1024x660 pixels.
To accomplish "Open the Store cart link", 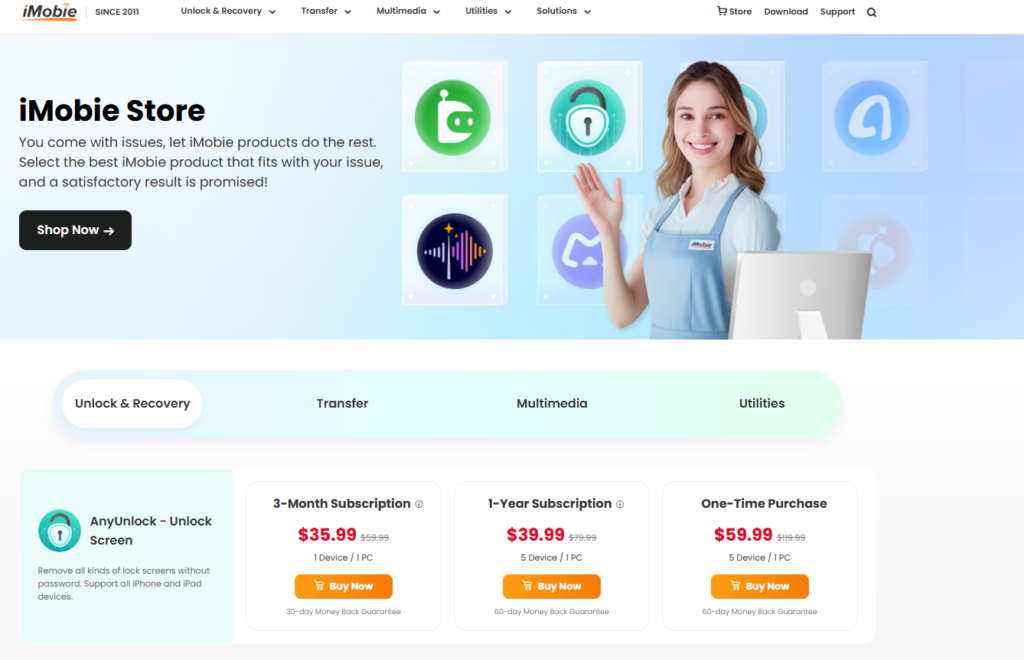I will pos(734,12).
